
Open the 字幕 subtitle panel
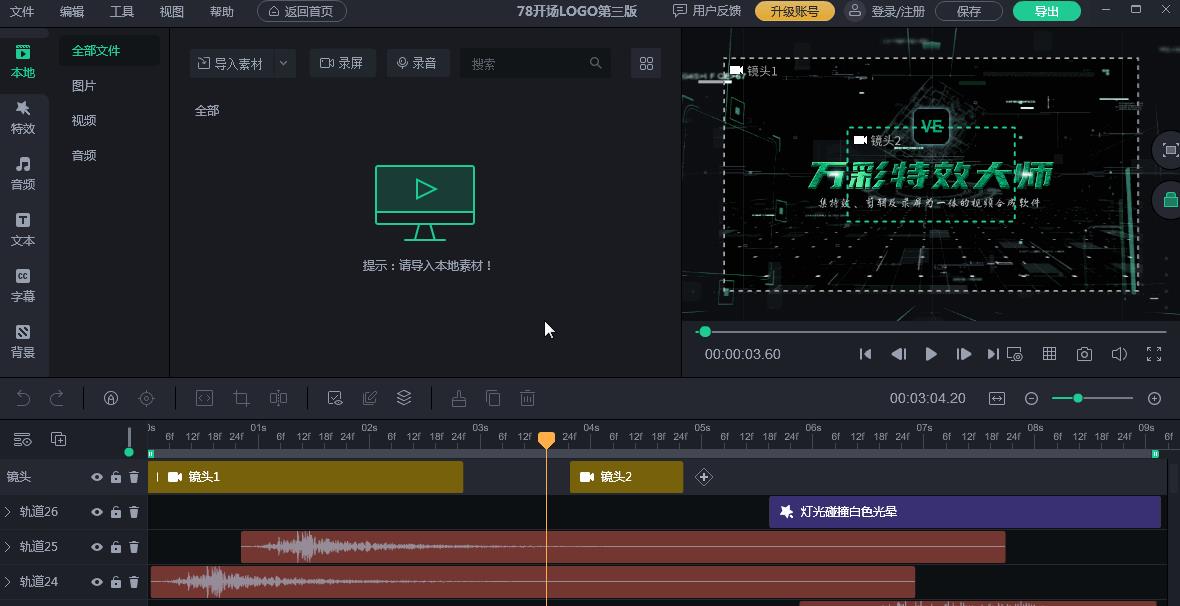point(23,285)
